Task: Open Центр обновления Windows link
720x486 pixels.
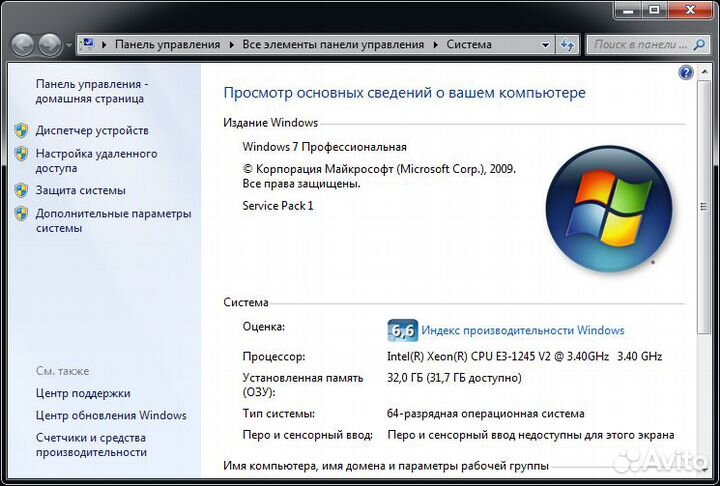Action: click(111, 415)
